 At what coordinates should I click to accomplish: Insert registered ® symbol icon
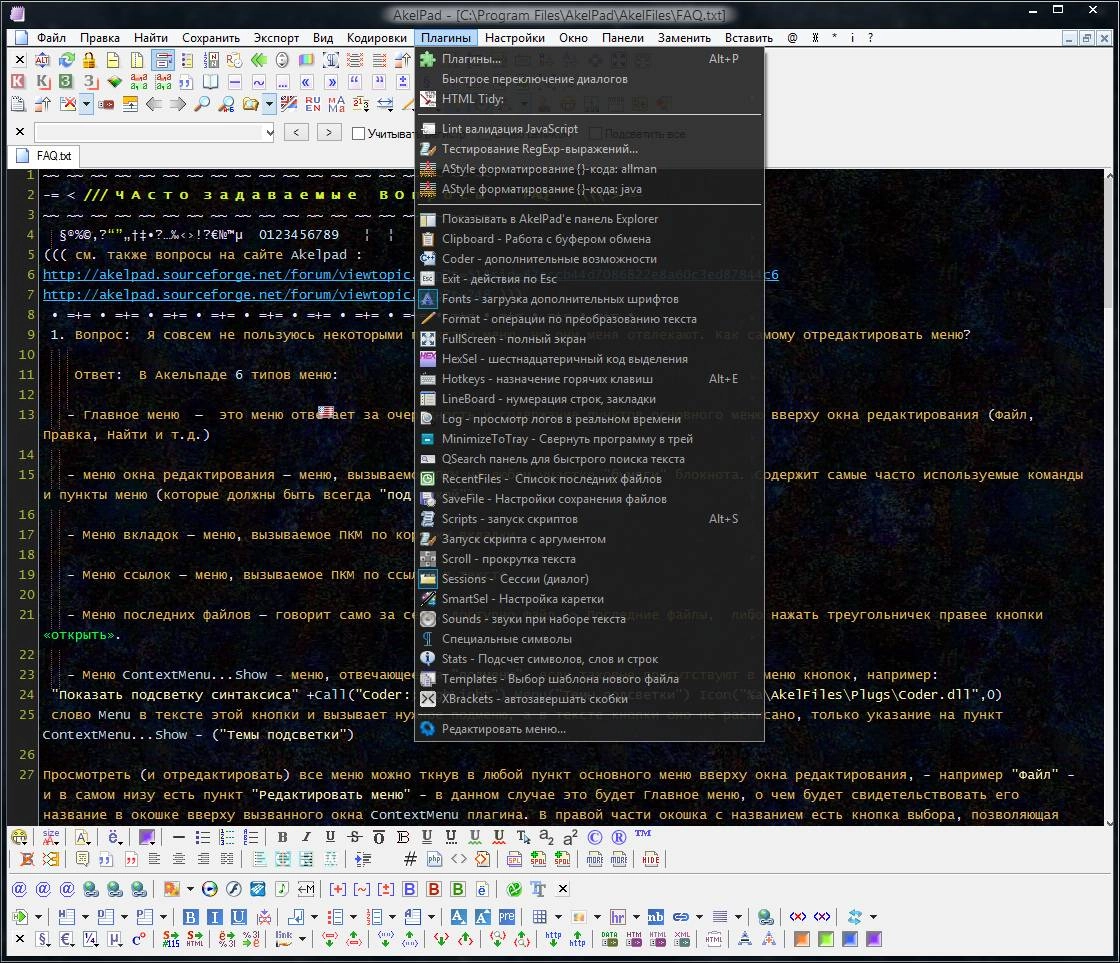tap(619, 837)
